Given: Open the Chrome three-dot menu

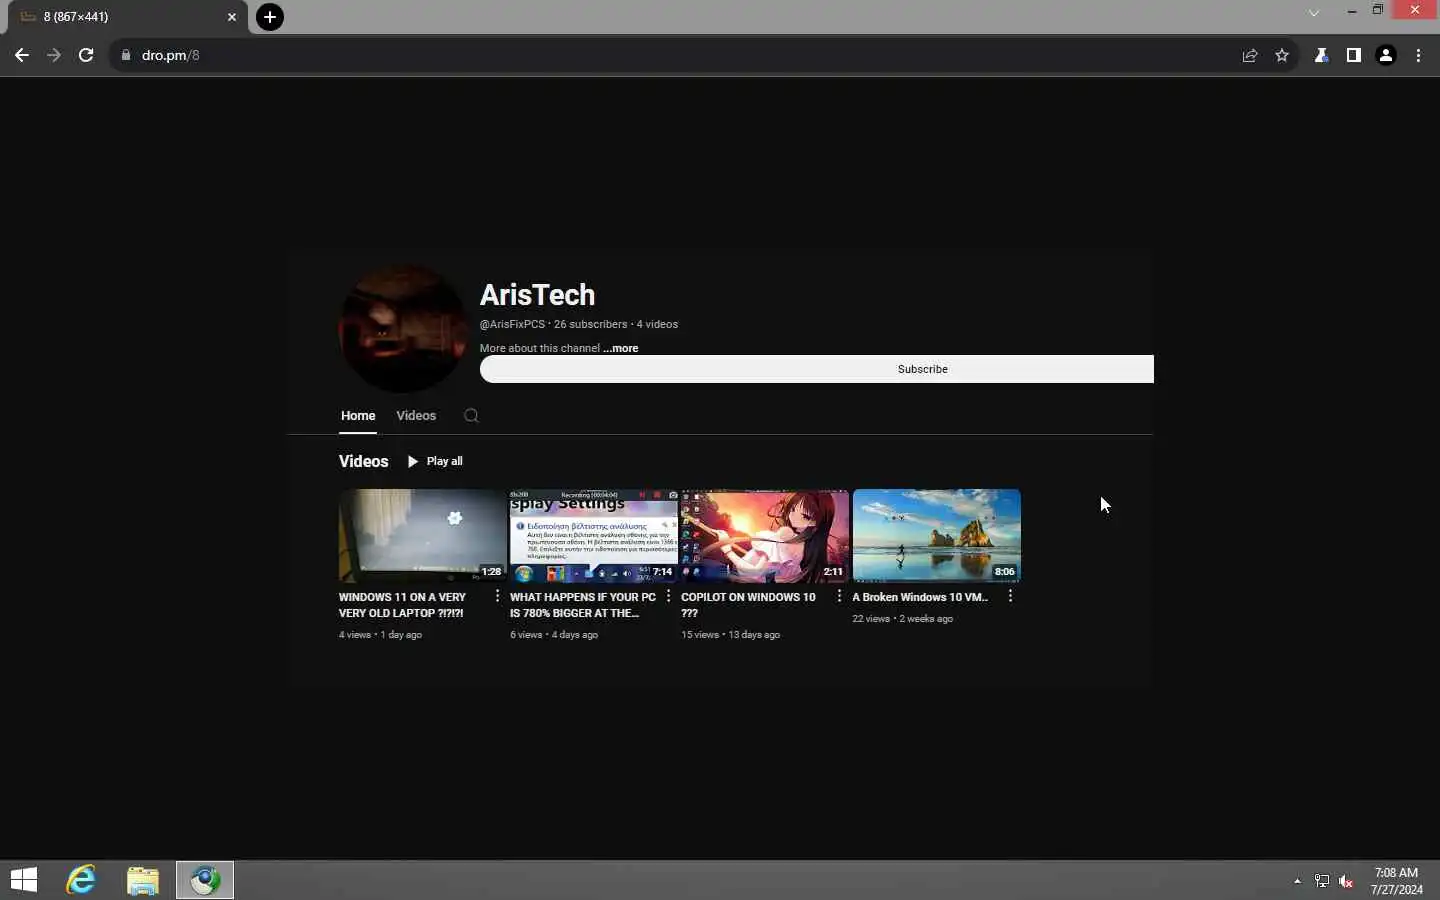Looking at the screenshot, I should coord(1418,55).
